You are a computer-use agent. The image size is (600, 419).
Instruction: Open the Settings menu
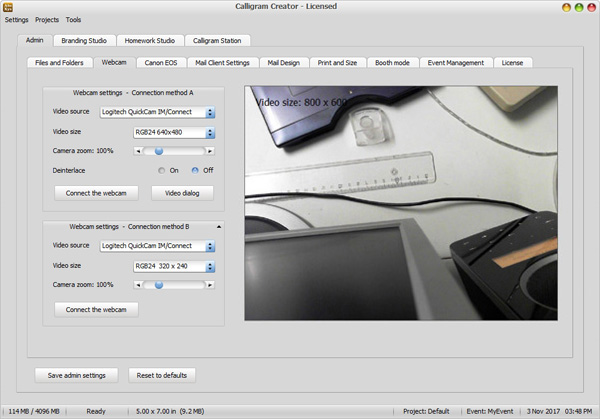(16, 20)
